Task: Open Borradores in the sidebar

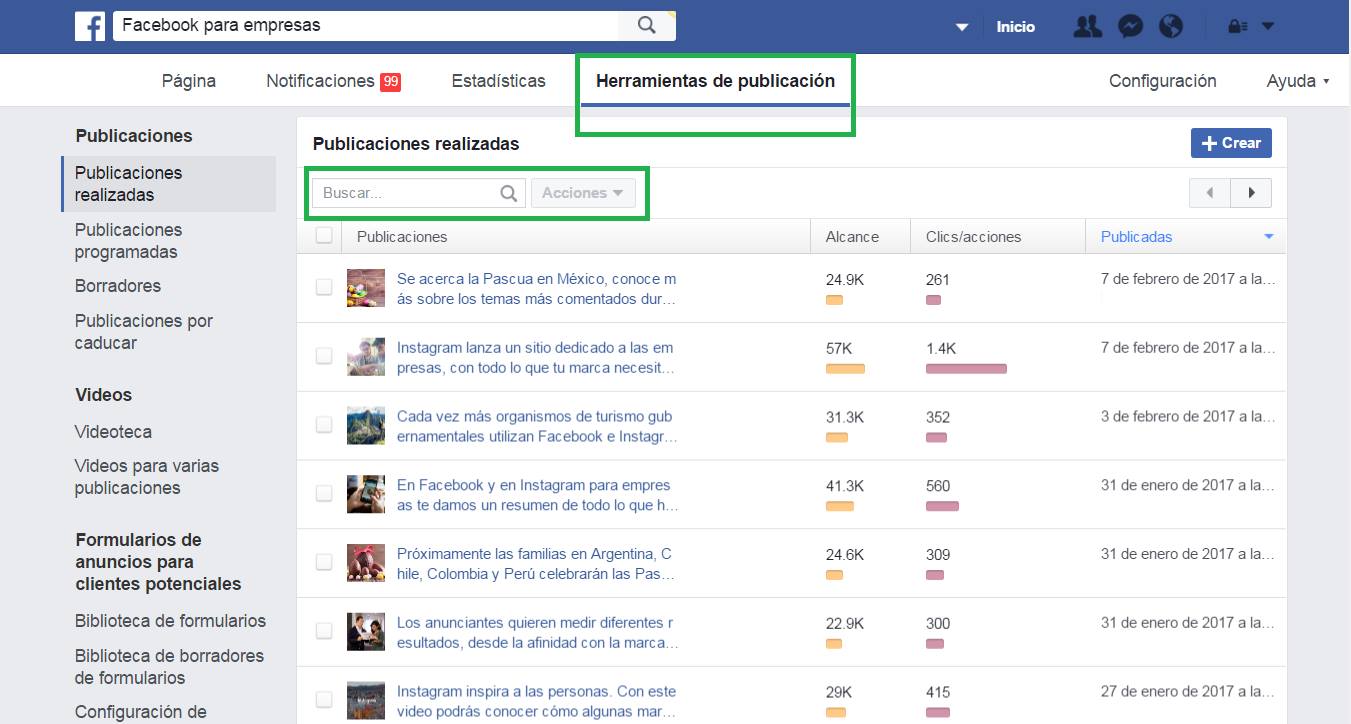Action: [118, 286]
